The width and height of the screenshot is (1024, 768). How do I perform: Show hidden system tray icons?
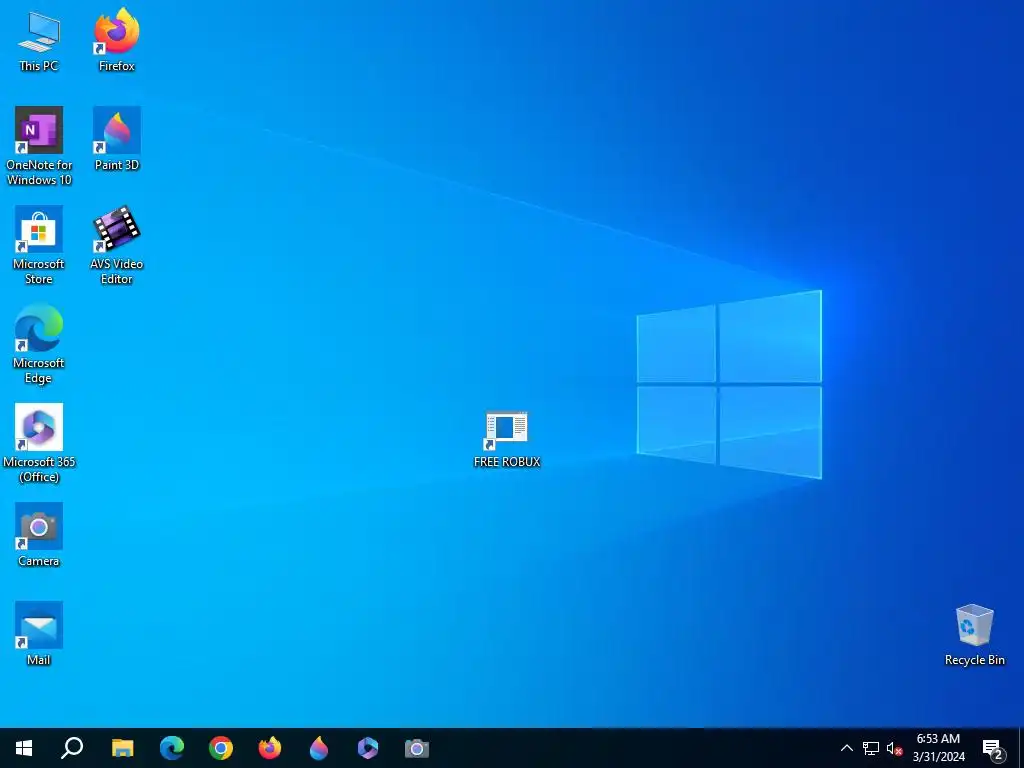(x=846, y=748)
